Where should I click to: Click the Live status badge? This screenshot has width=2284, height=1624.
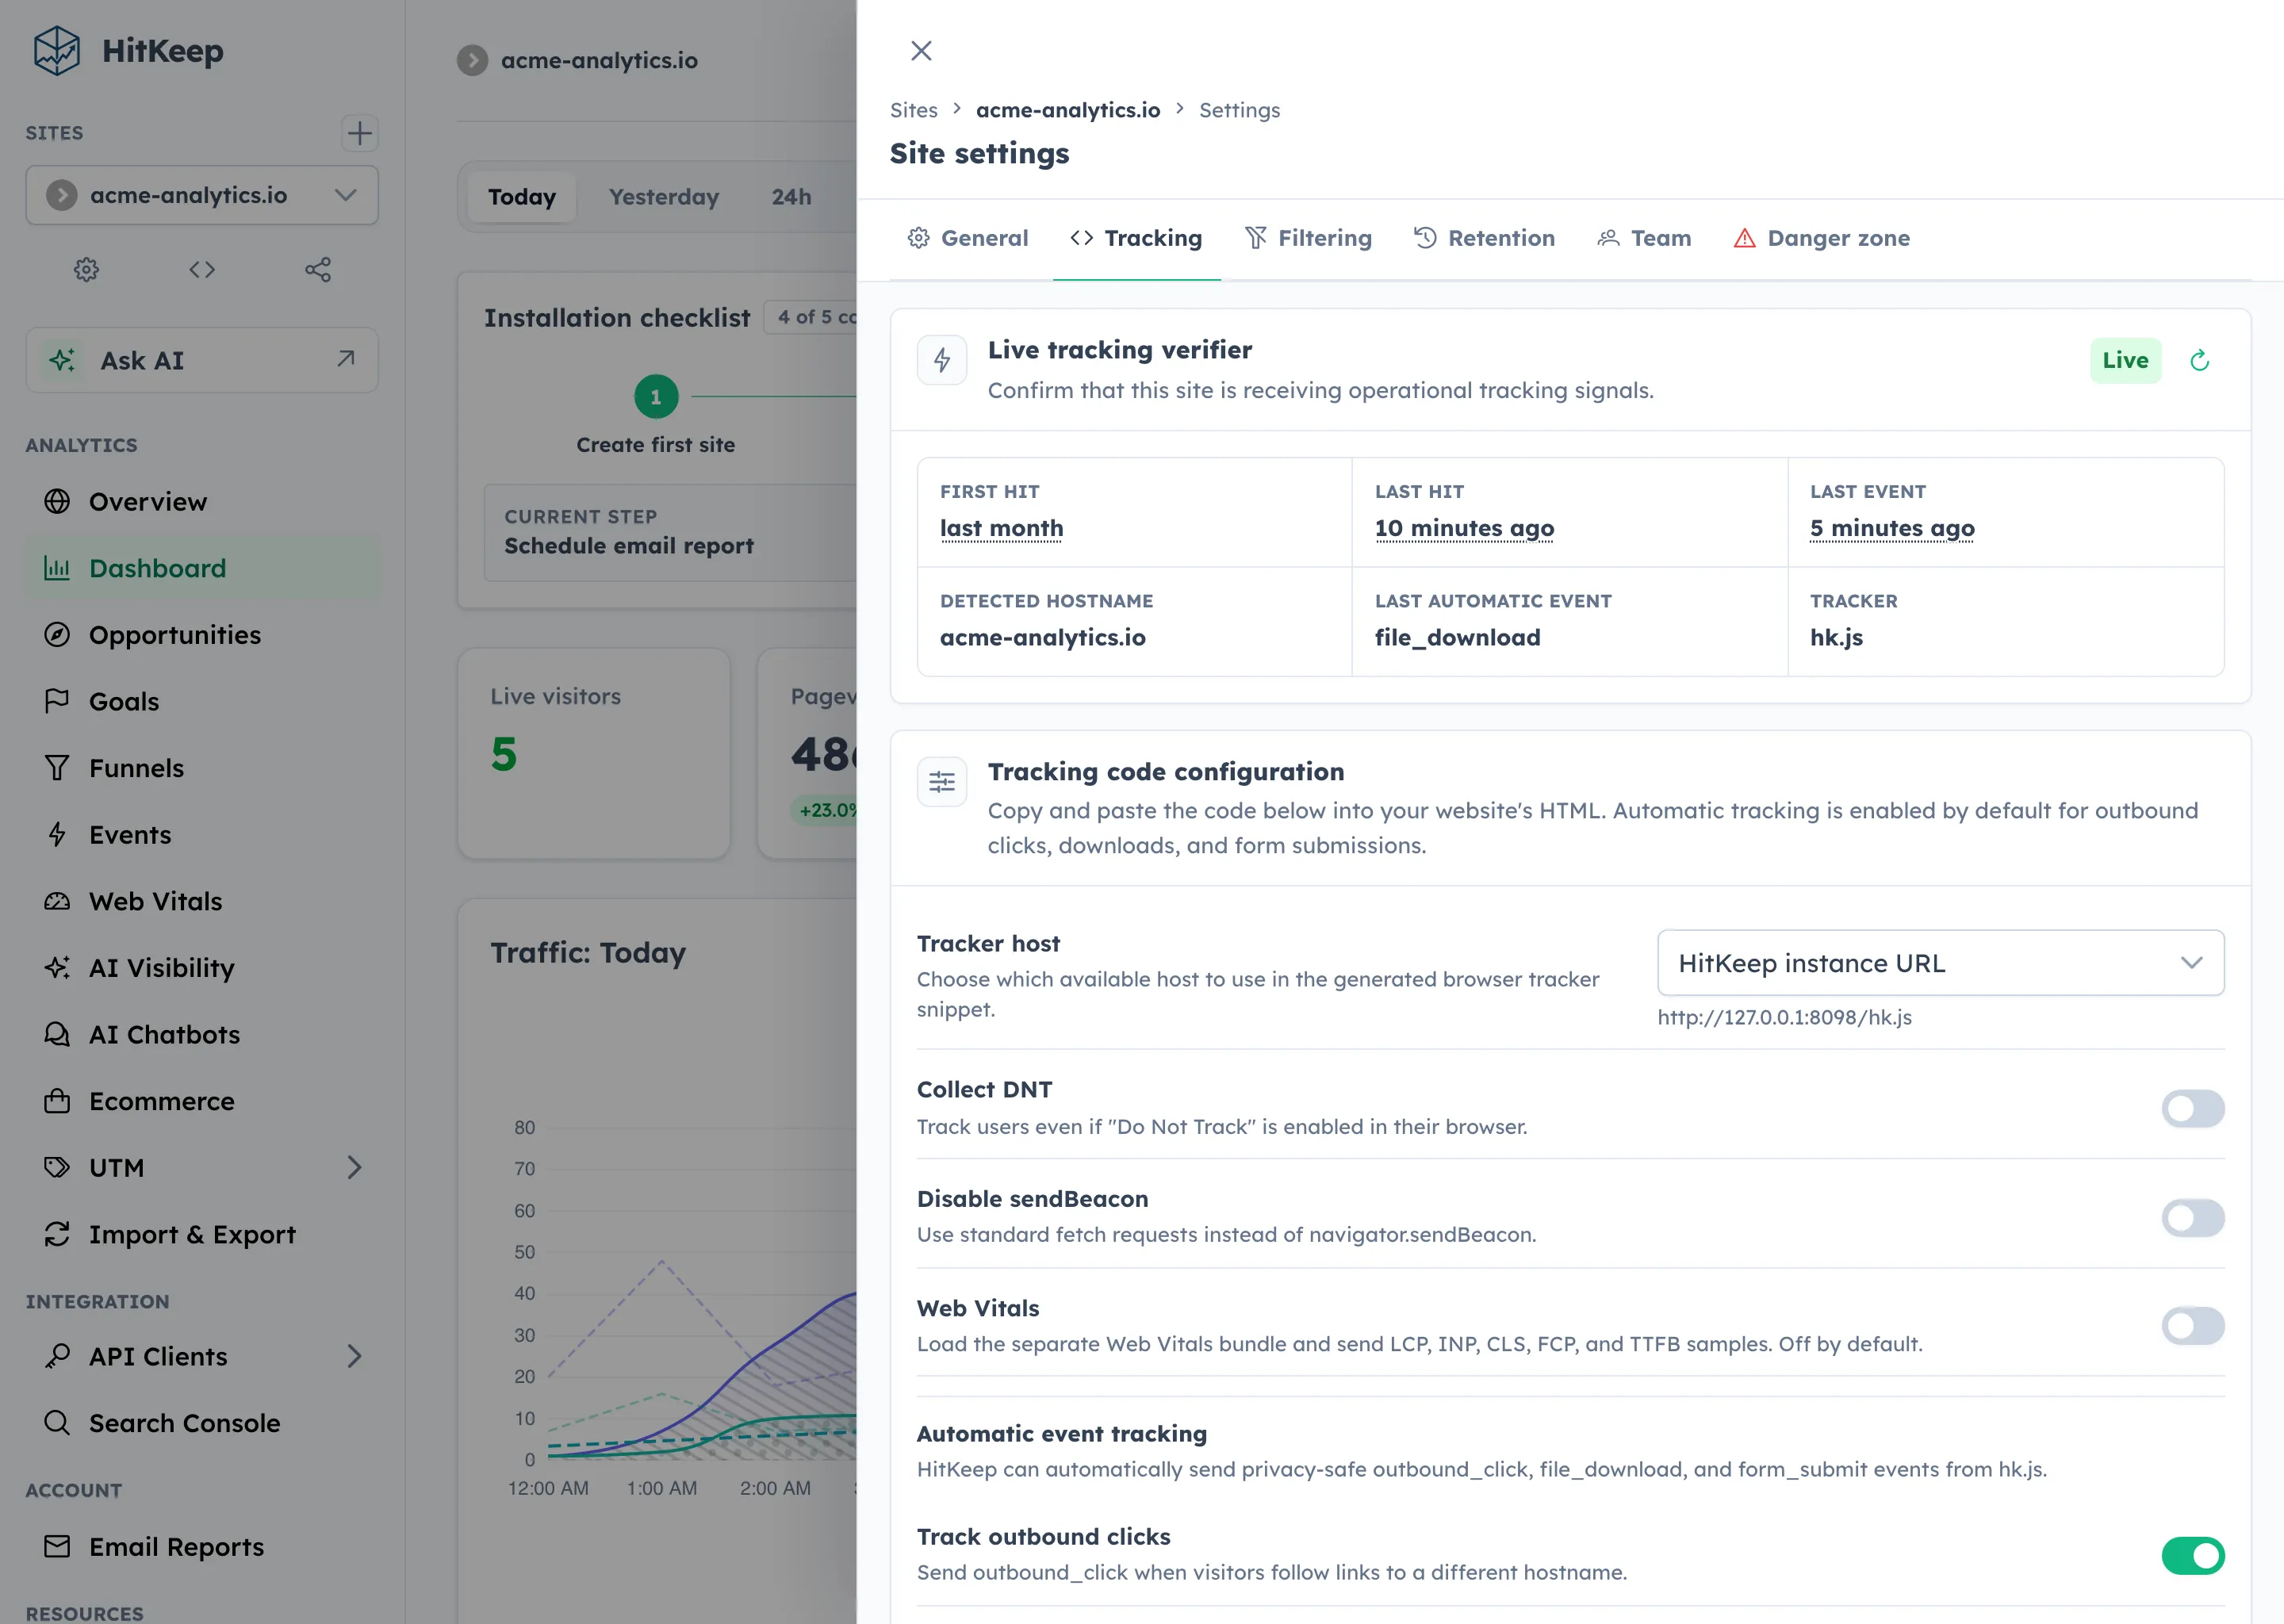[2125, 360]
